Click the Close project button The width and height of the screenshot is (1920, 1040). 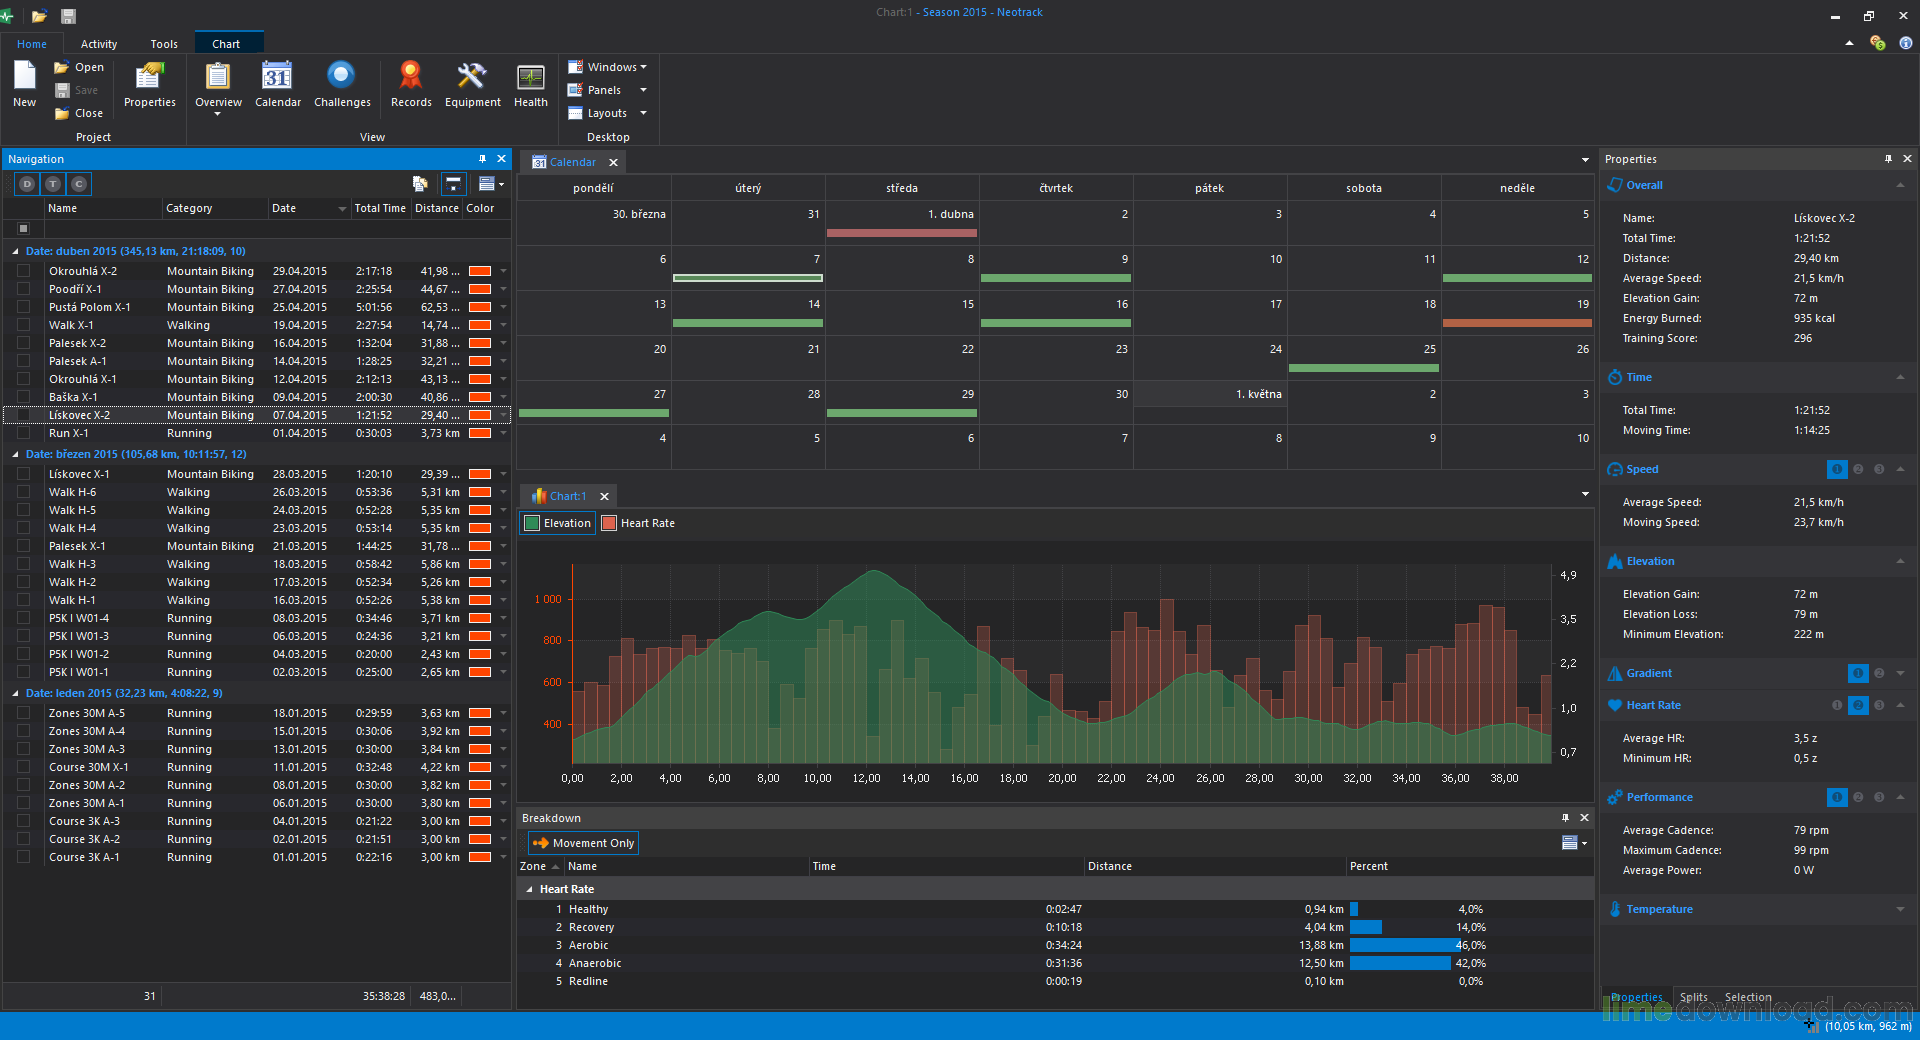(79, 113)
